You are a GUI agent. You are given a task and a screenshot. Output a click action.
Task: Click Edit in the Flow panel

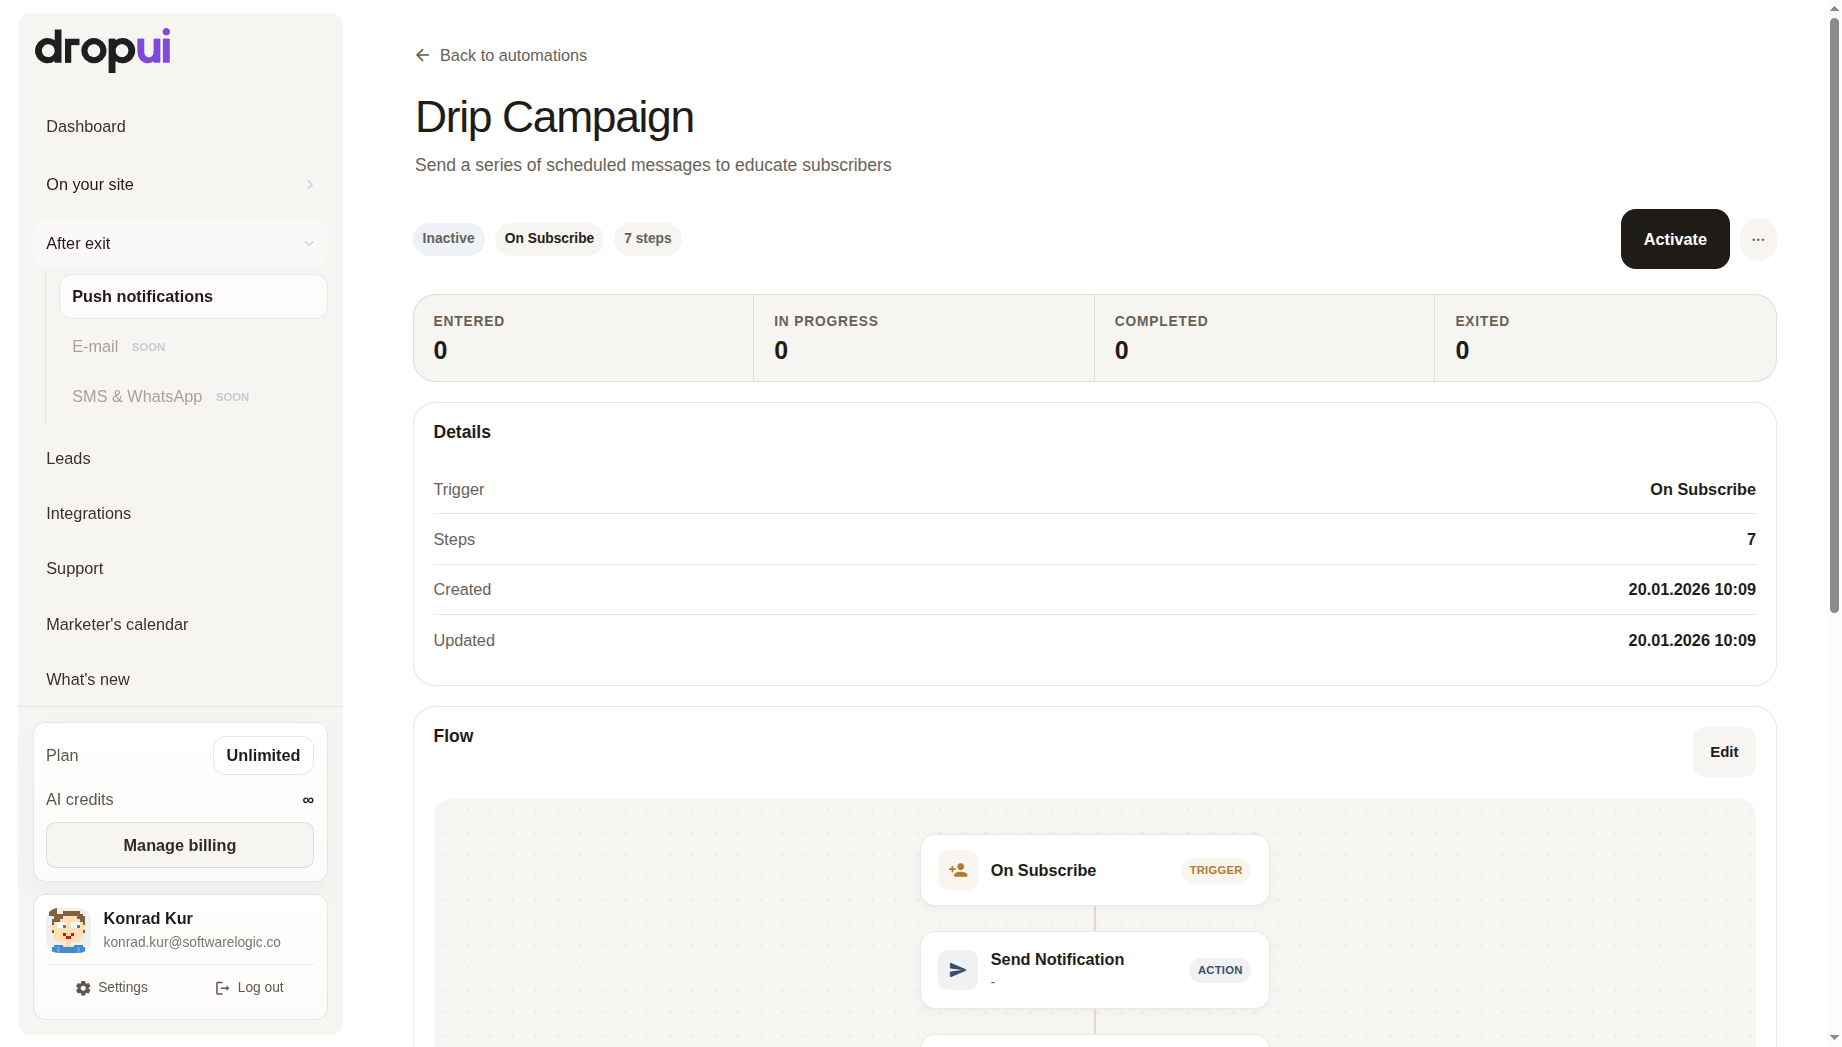(x=1723, y=751)
